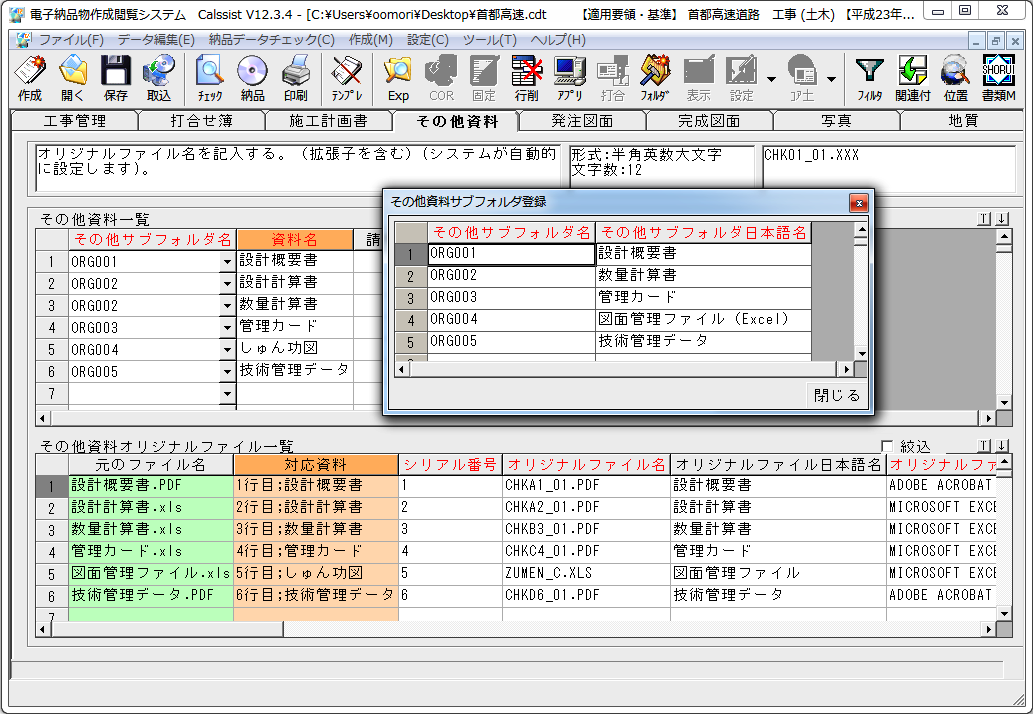Click the フィルタ funnel icon
Image resolution: width=1033 pixels, height=714 pixels.
(870, 78)
